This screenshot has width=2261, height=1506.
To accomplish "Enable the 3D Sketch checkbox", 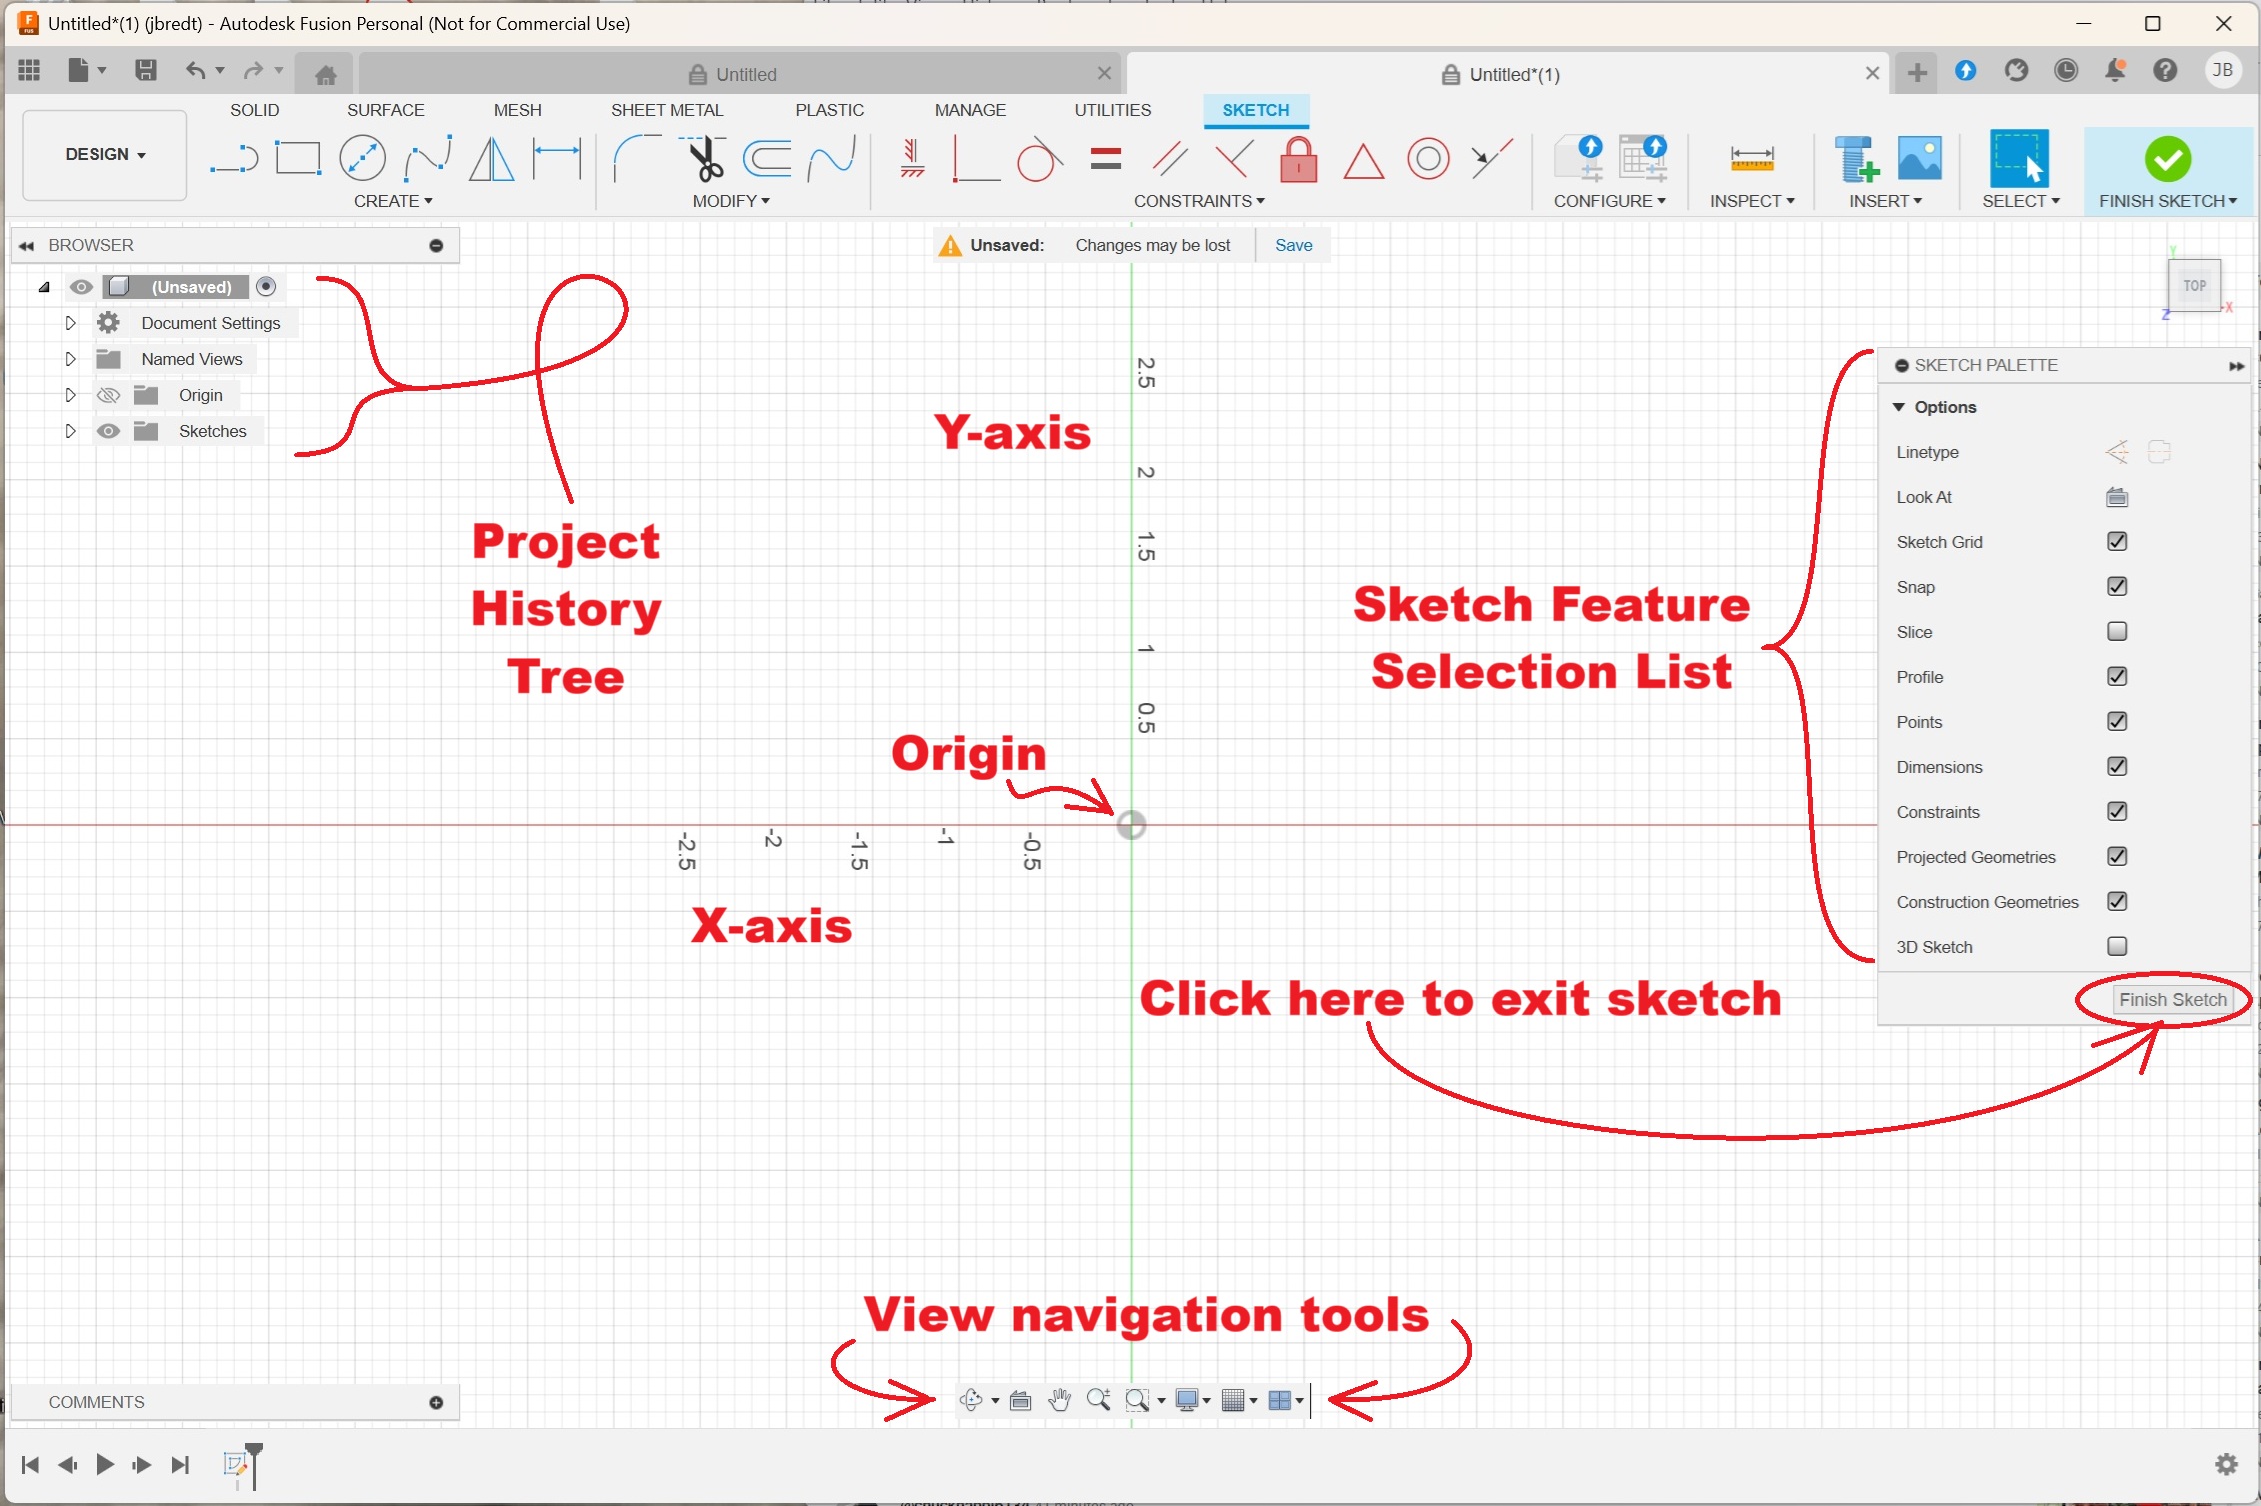I will (2117, 946).
